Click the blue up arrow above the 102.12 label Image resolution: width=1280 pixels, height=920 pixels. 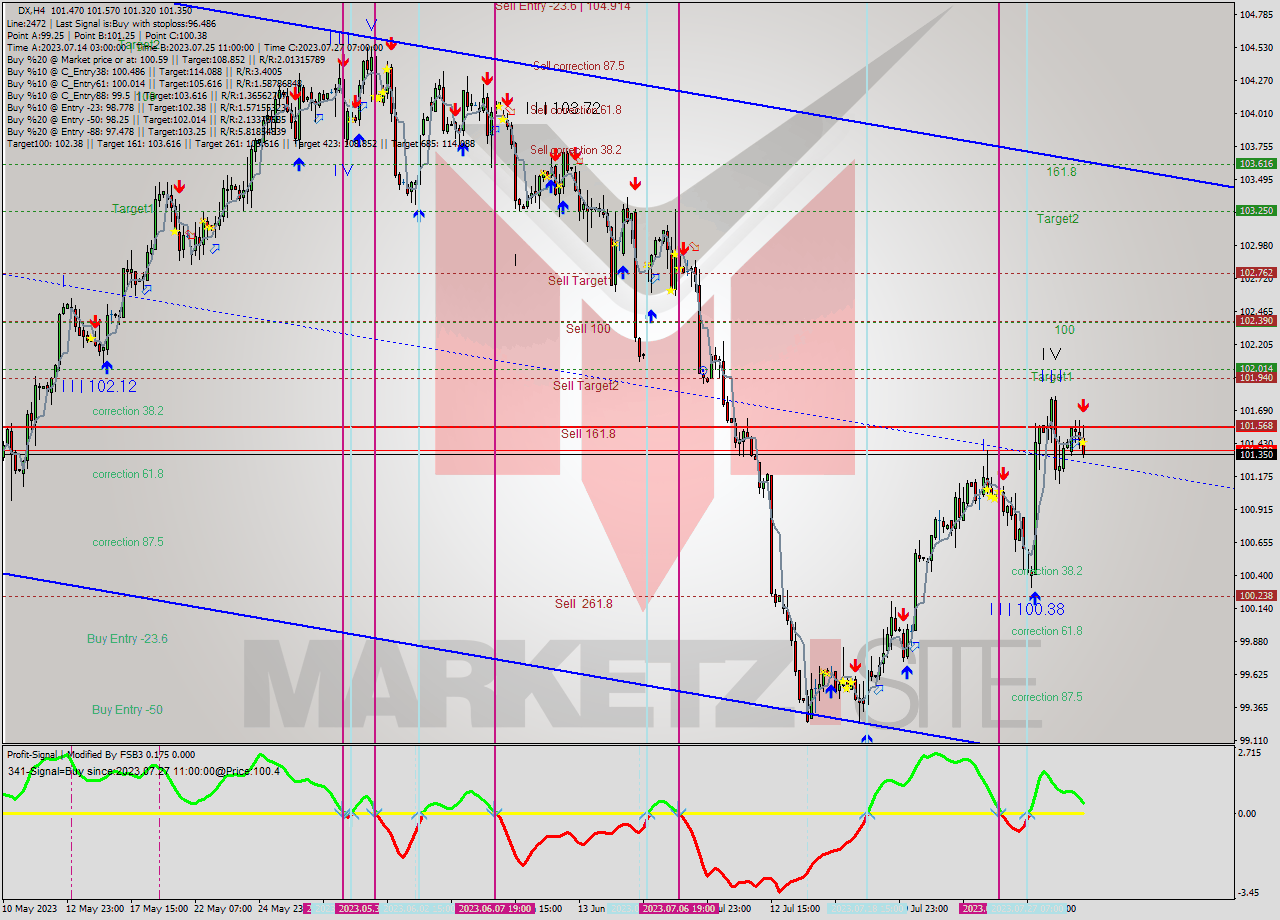tap(106, 367)
